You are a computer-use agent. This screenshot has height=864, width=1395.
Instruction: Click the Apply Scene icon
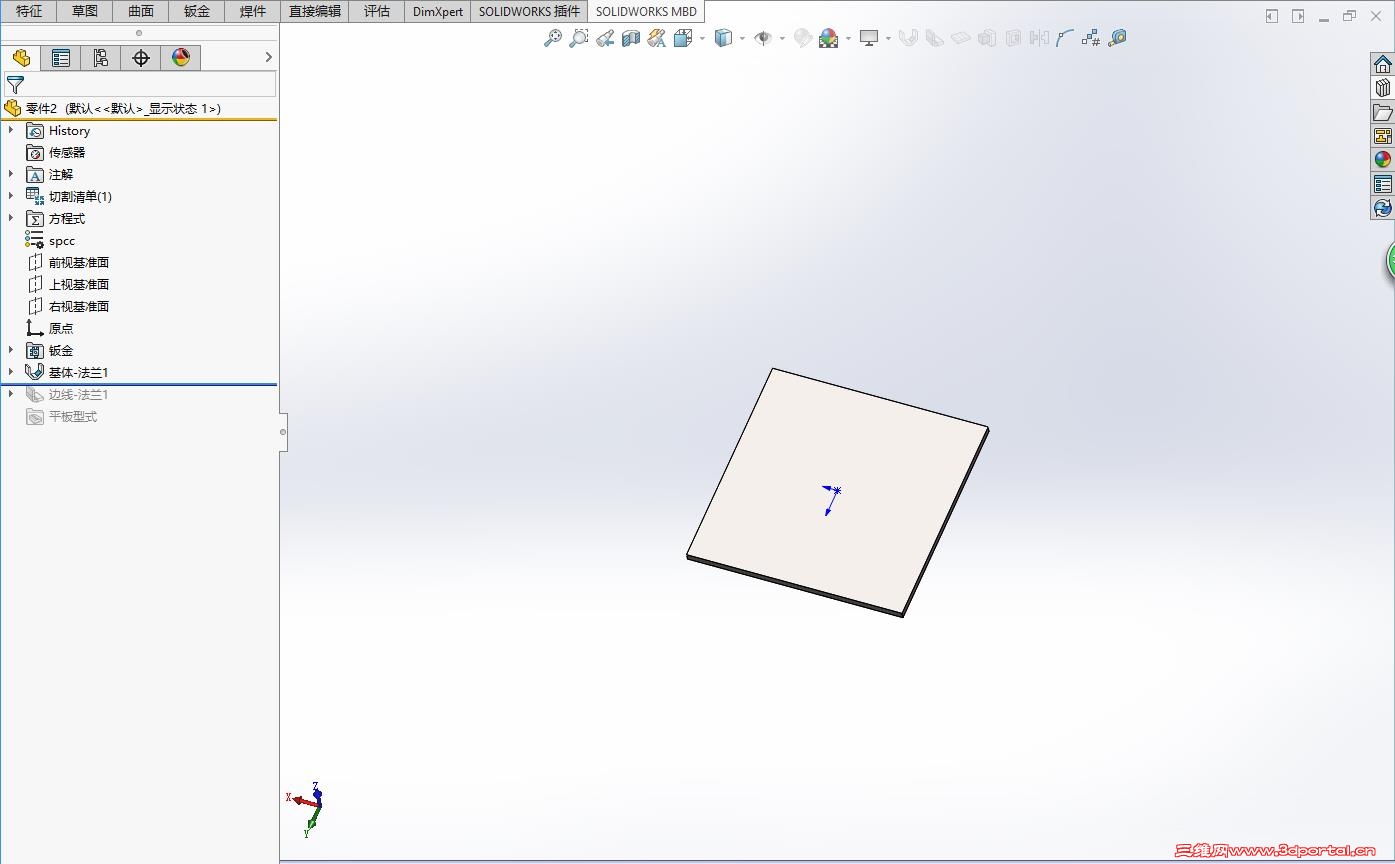[x=828, y=38]
